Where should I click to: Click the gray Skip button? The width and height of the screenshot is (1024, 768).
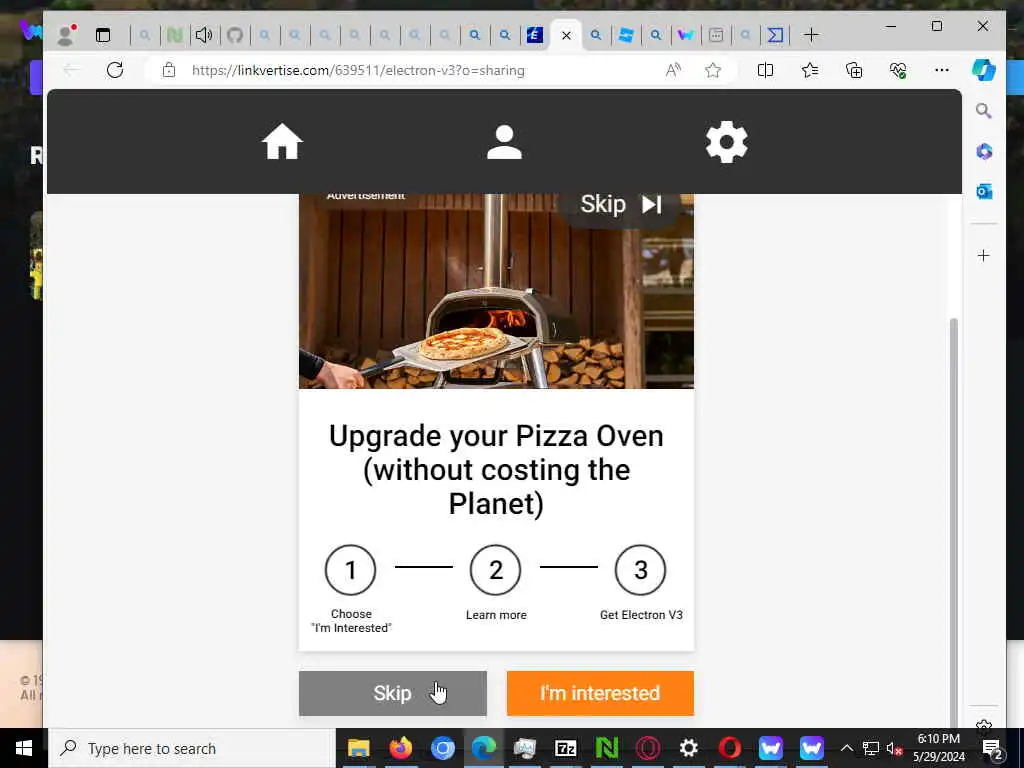(392, 693)
